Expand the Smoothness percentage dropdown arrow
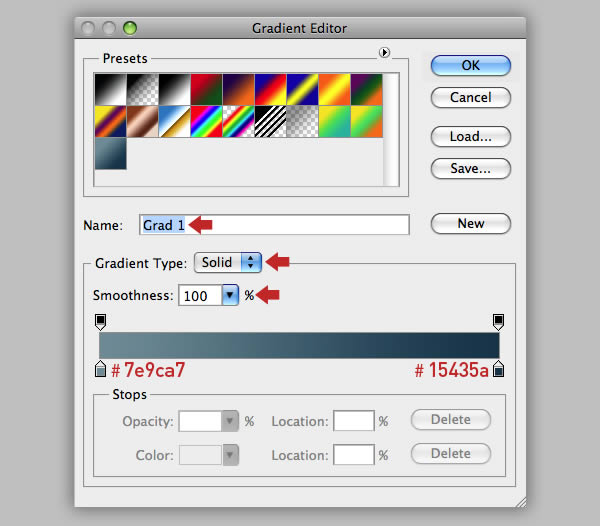600x526 pixels. [x=230, y=295]
